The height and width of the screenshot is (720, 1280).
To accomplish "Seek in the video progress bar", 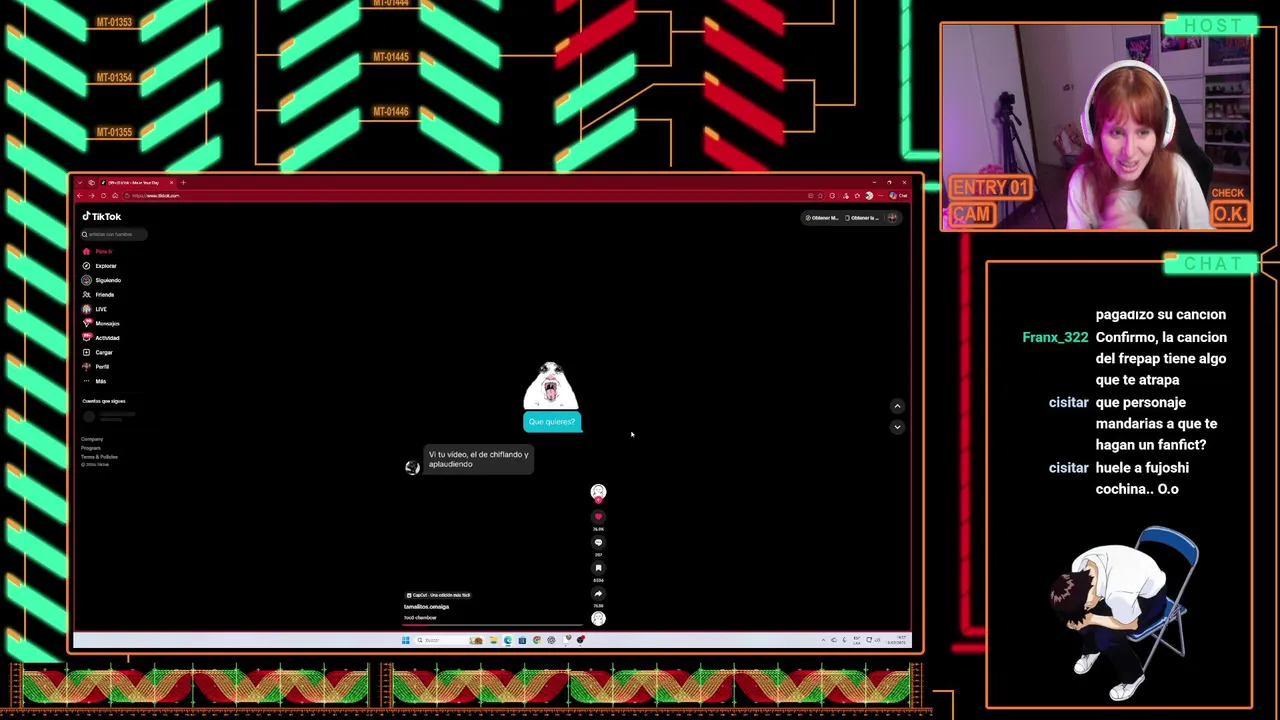I will click(x=493, y=624).
